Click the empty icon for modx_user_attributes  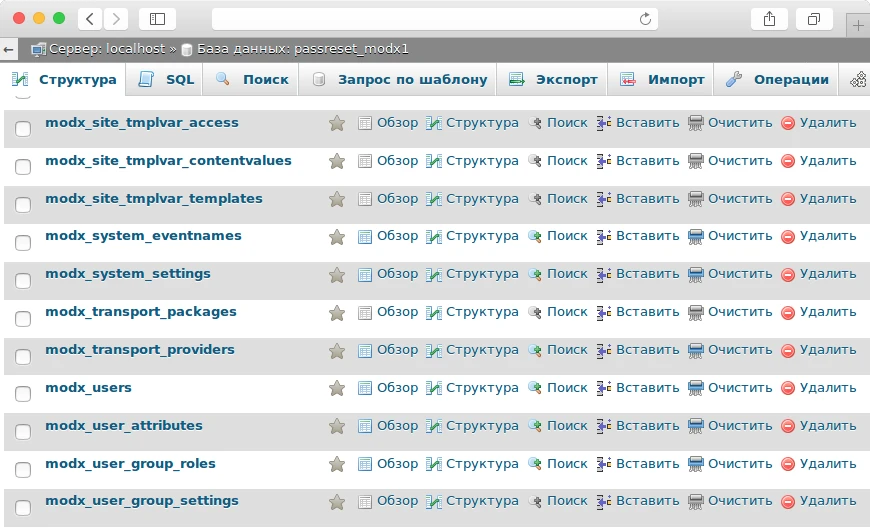point(696,426)
